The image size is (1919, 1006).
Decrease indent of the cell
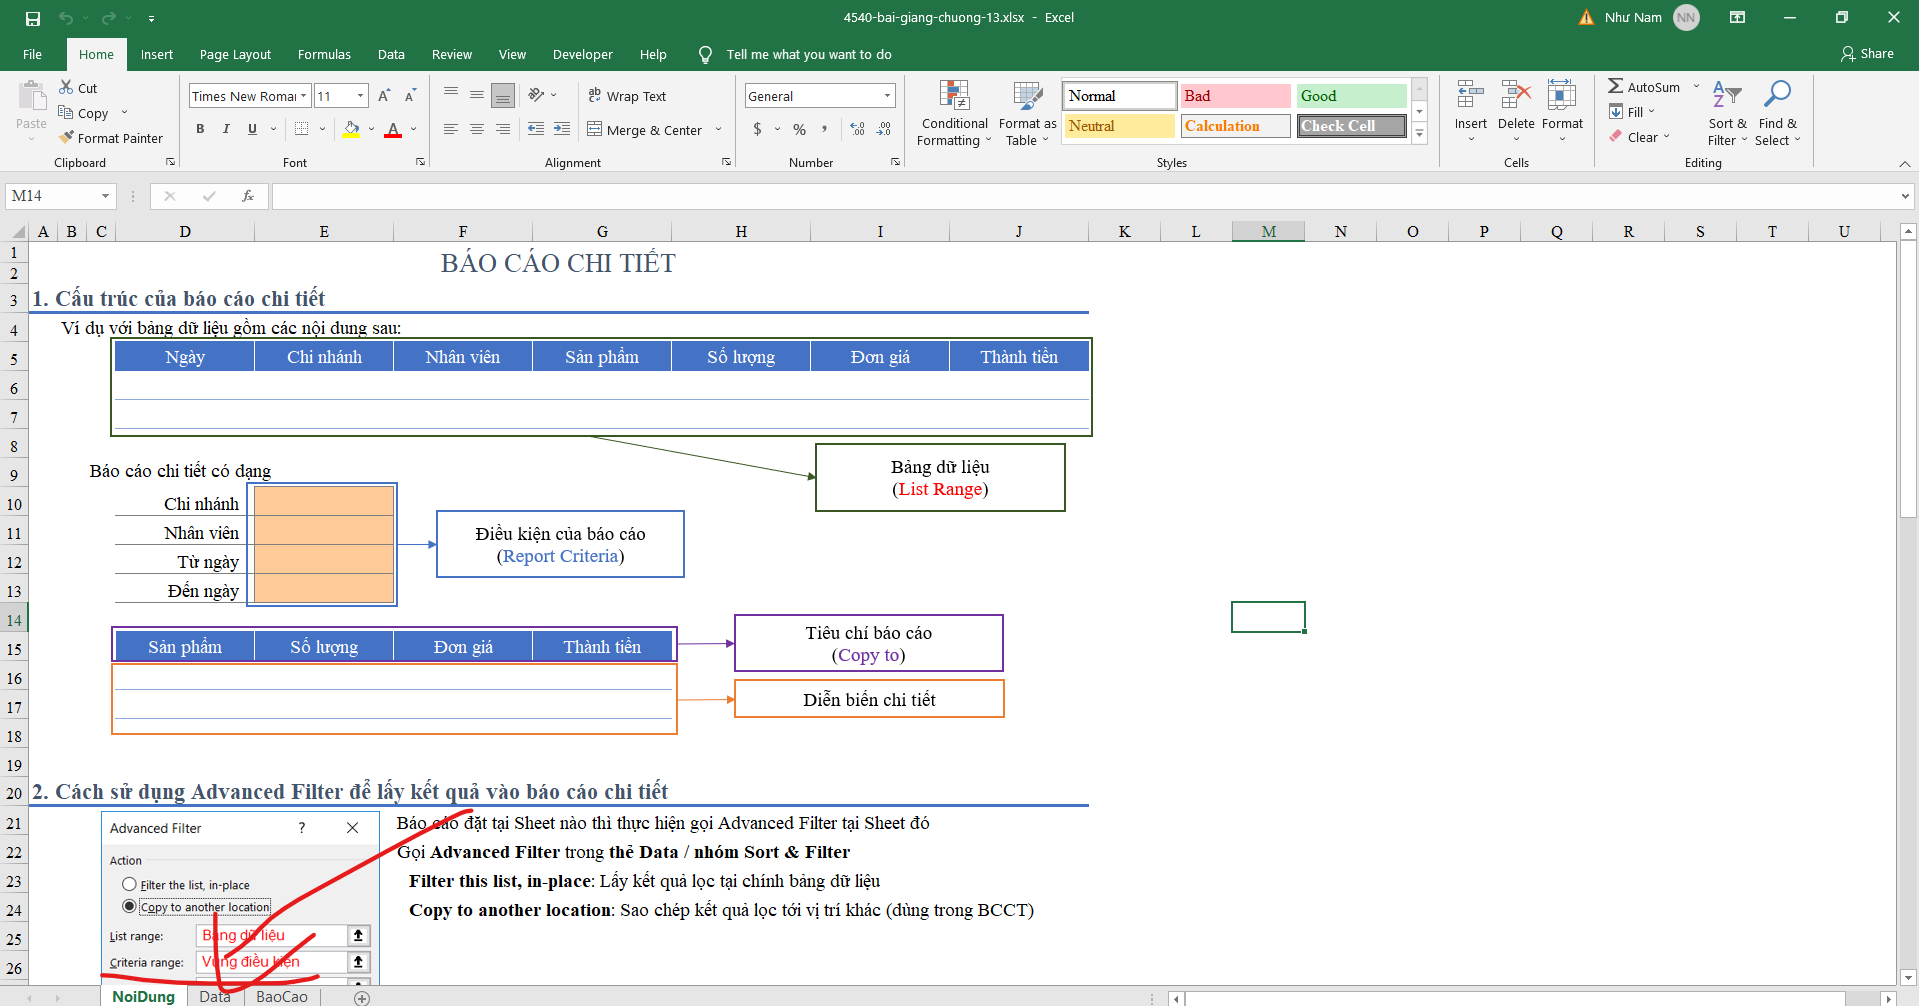[536, 129]
